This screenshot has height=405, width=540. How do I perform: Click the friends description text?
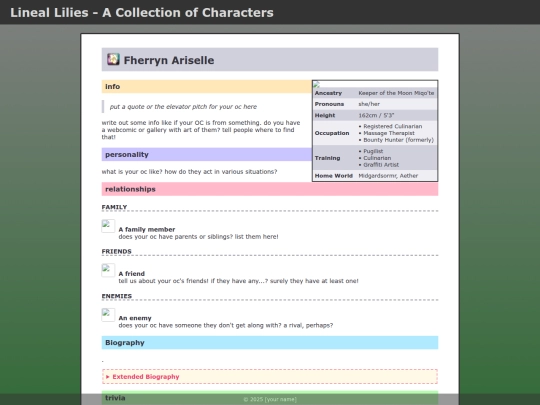(x=238, y=281)
